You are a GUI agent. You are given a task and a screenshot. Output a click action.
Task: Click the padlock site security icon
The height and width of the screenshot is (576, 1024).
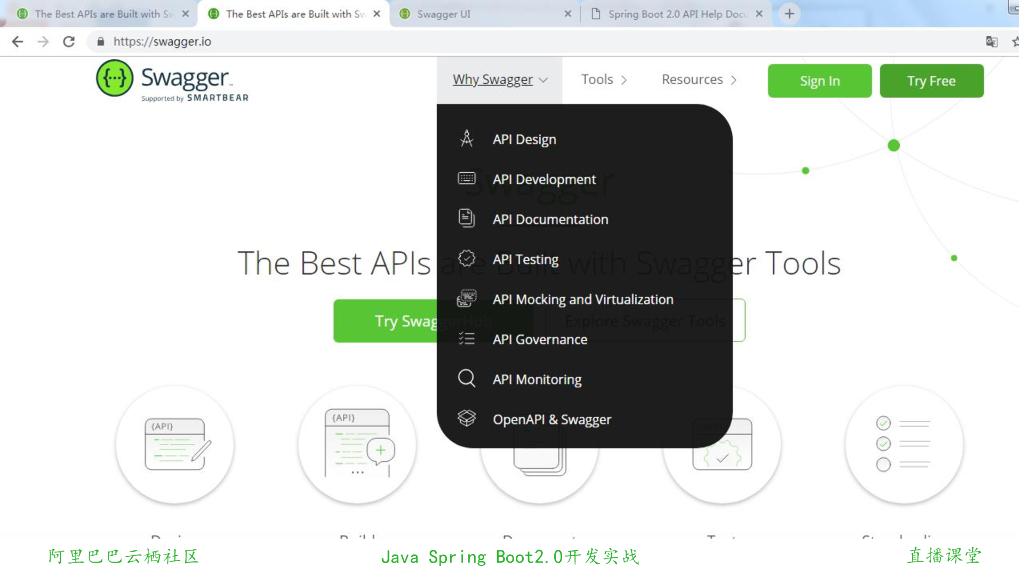point(100,42)
